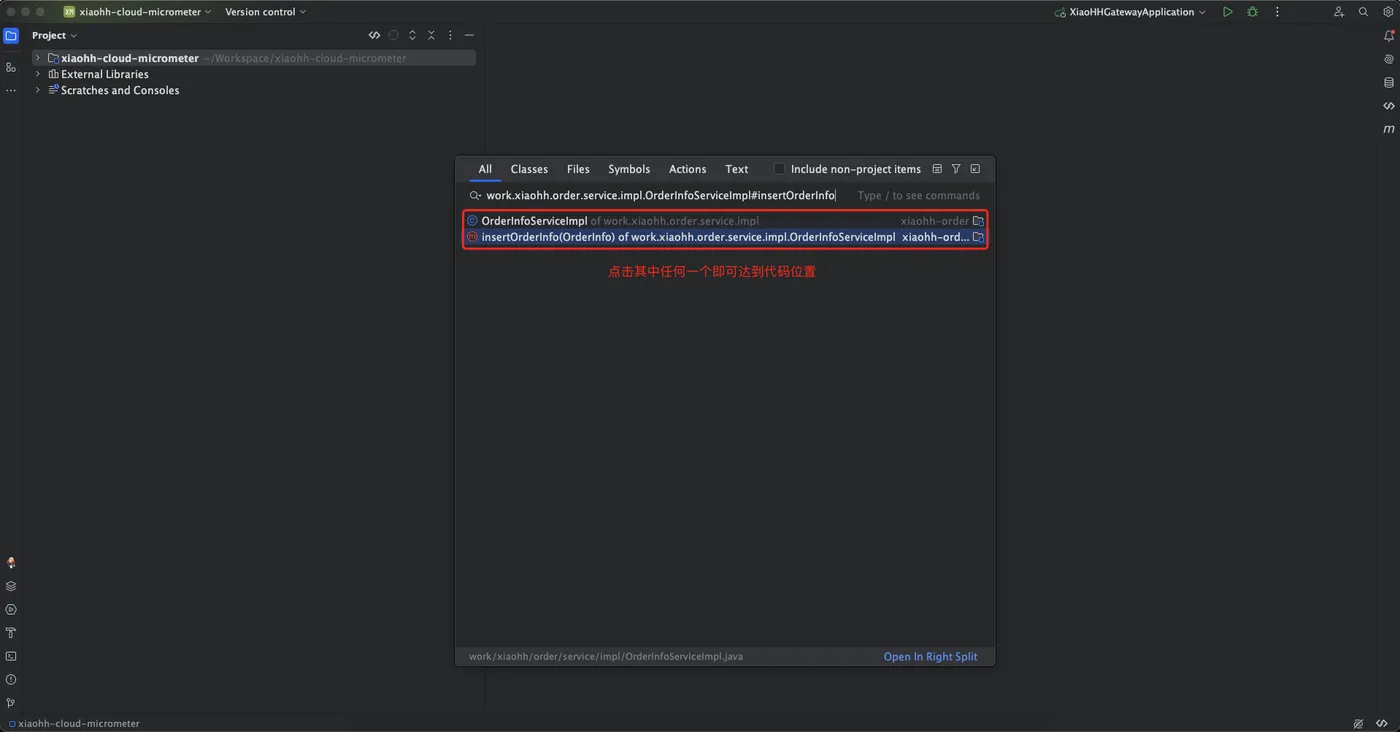Click the code-brackets icon in Project panel header

pos(374,35)
